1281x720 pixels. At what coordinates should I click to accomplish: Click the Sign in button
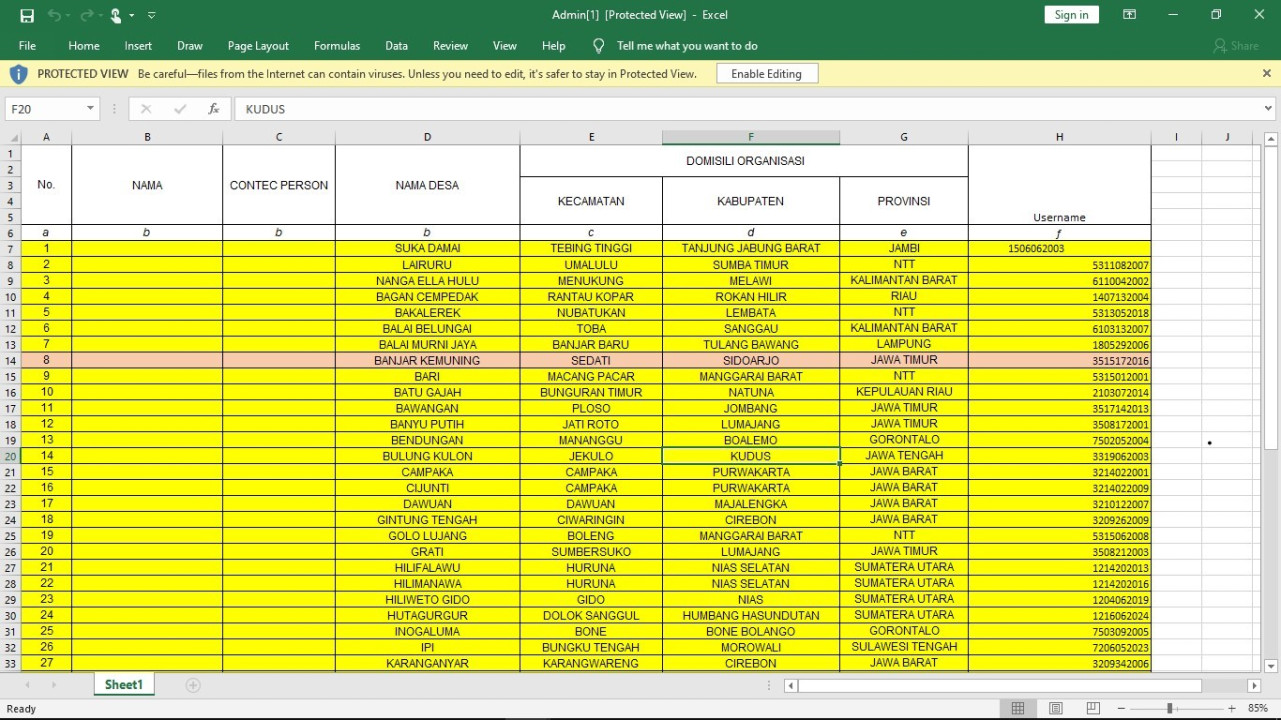coord(1071,15)
